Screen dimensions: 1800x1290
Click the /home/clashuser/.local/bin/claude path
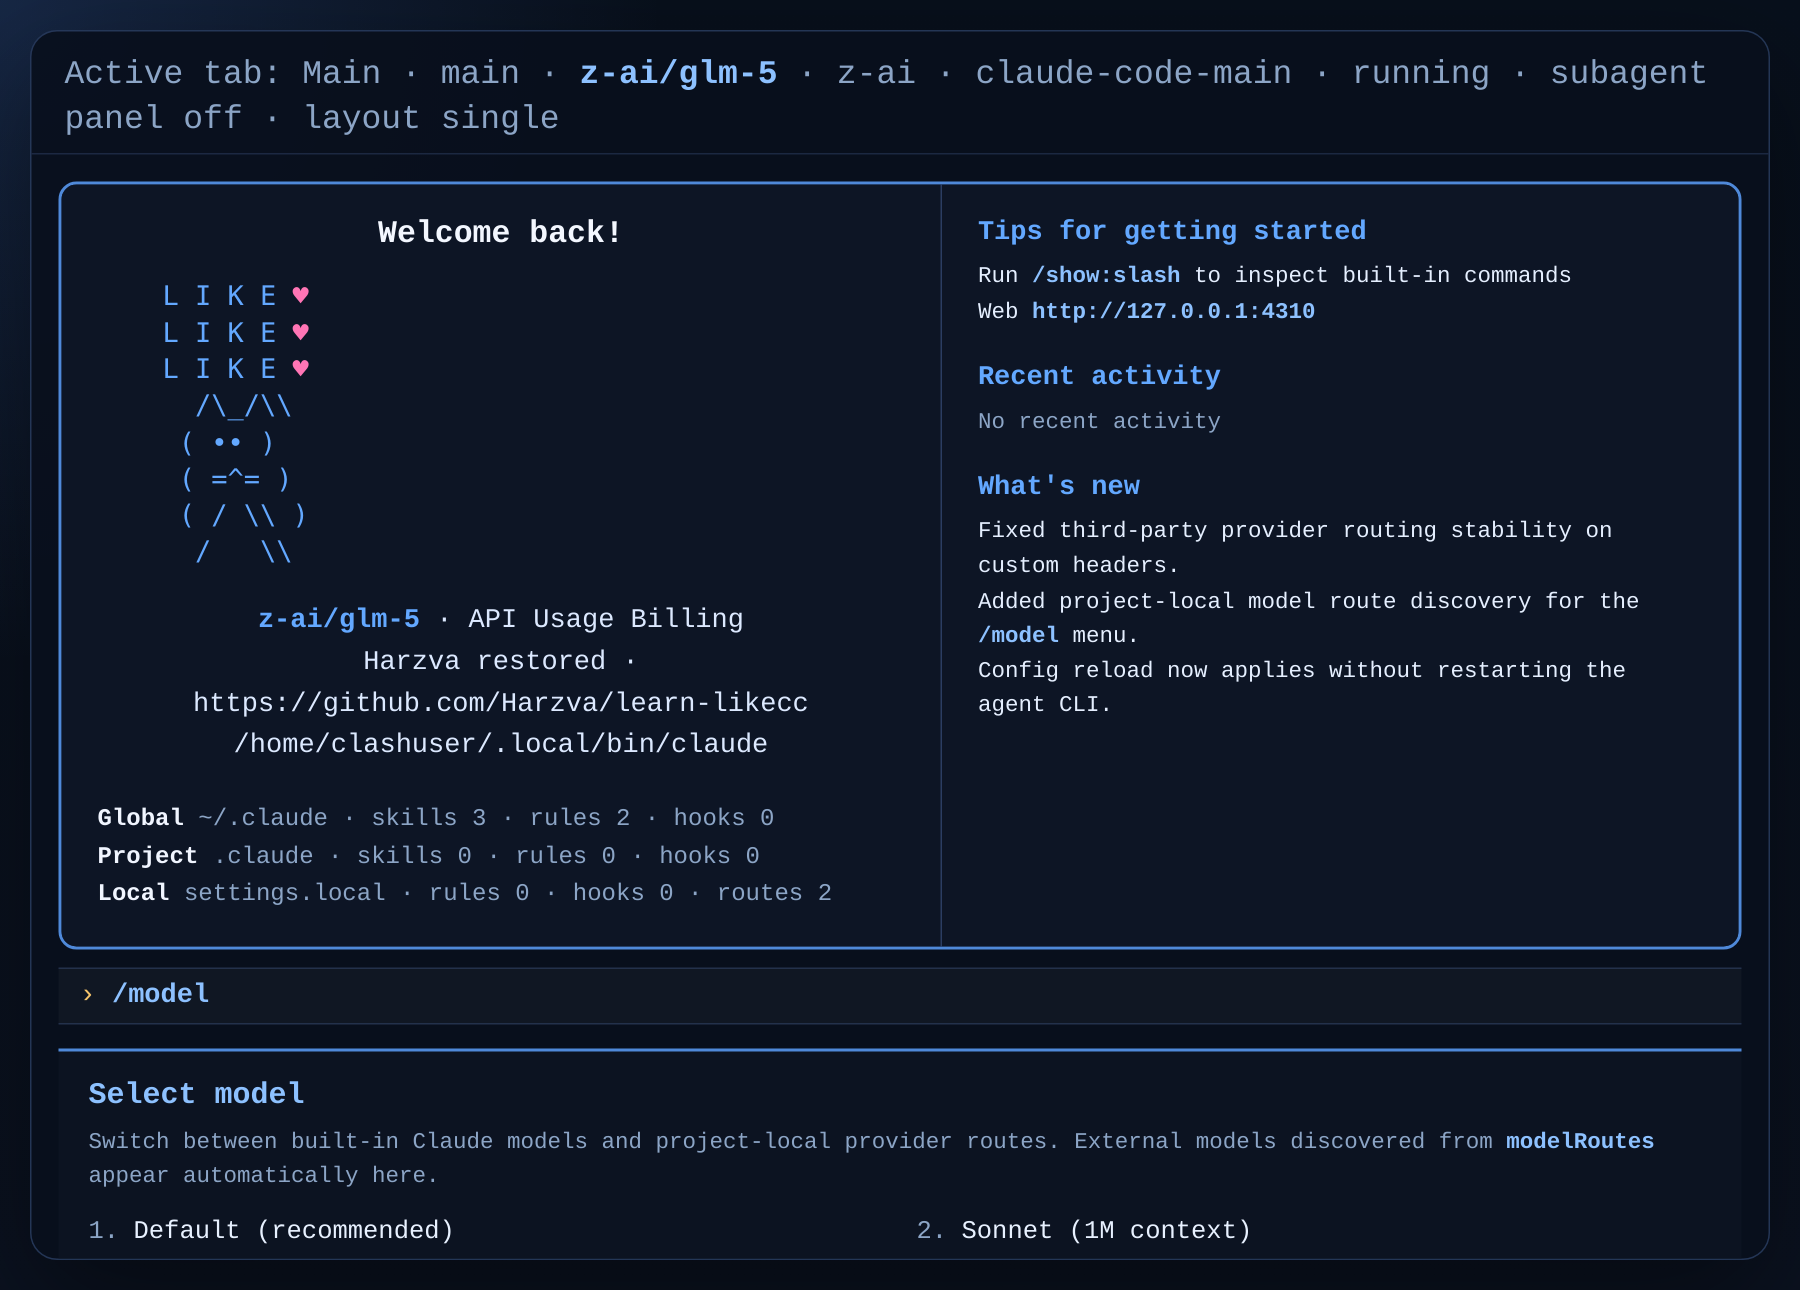[500, 744]
